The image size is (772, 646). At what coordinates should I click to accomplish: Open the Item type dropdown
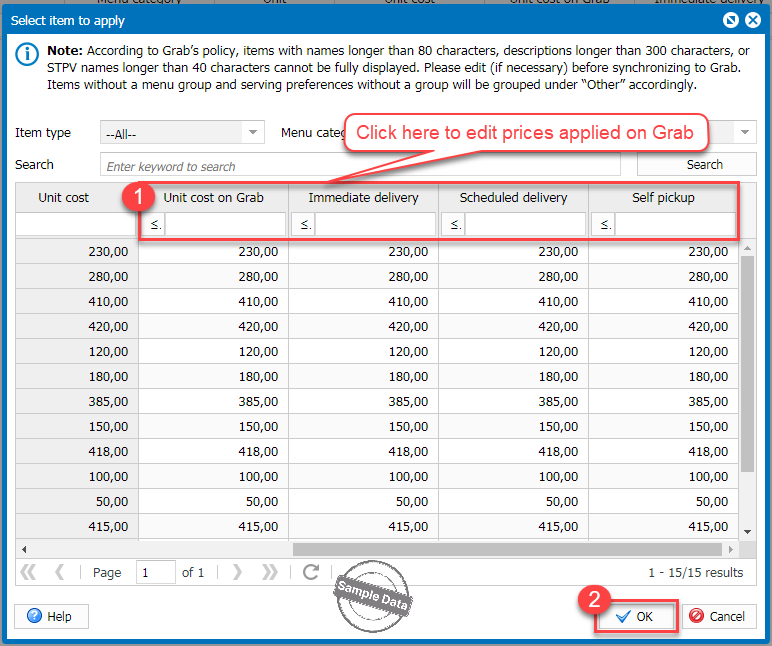253,132
